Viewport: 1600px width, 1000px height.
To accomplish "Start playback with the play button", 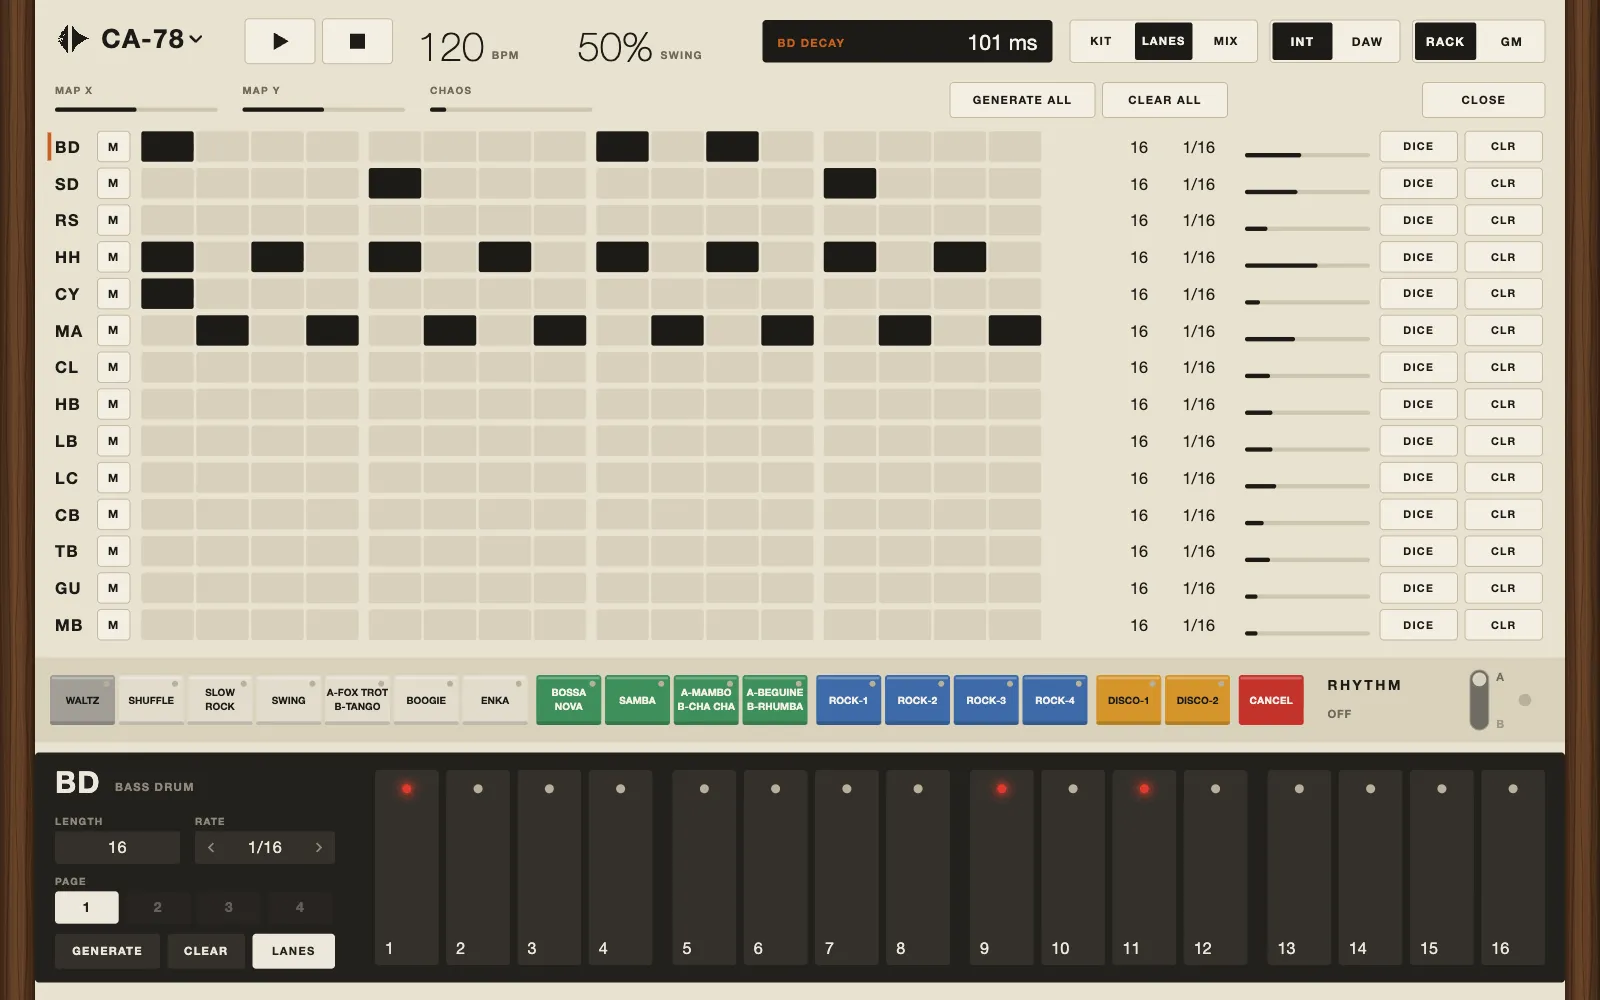I will click(x=280, y=41).
